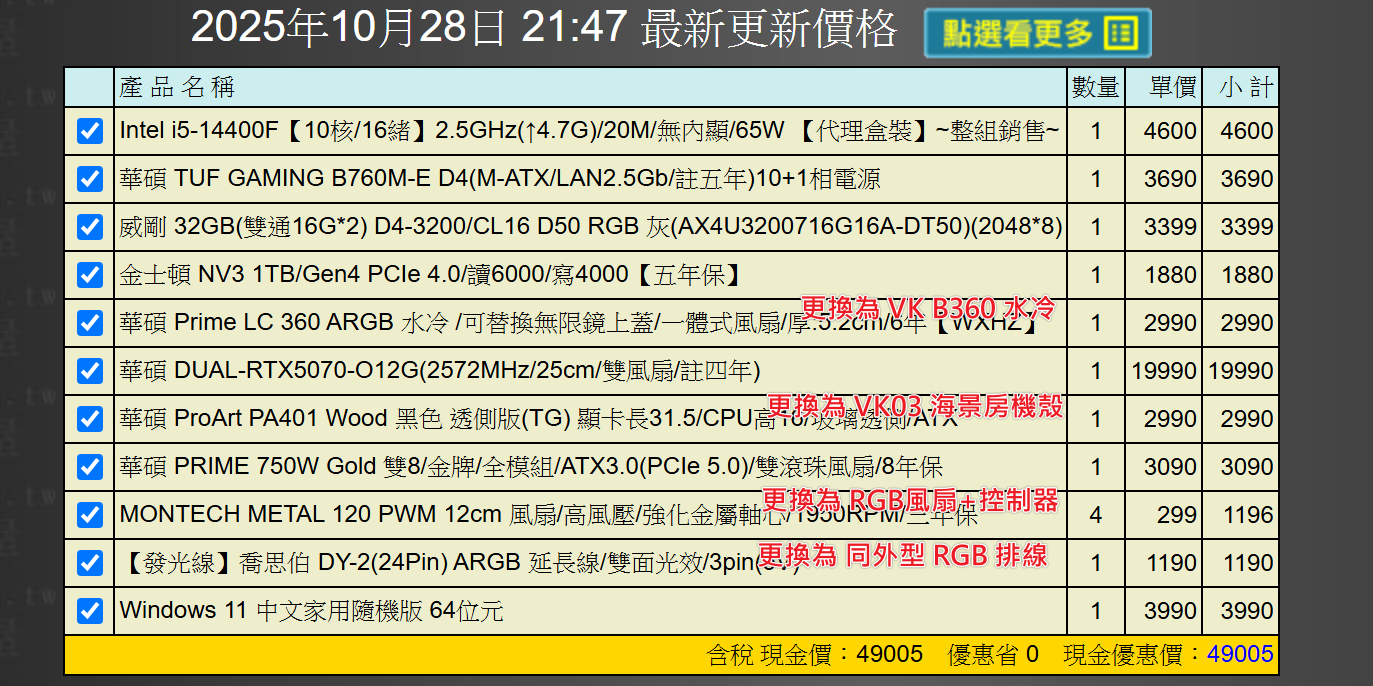Toggle checkbox for Windows 11 中文家用隨機版
Image resolution: width=1373 pixels, height=686 pixels.
point(90,611)
